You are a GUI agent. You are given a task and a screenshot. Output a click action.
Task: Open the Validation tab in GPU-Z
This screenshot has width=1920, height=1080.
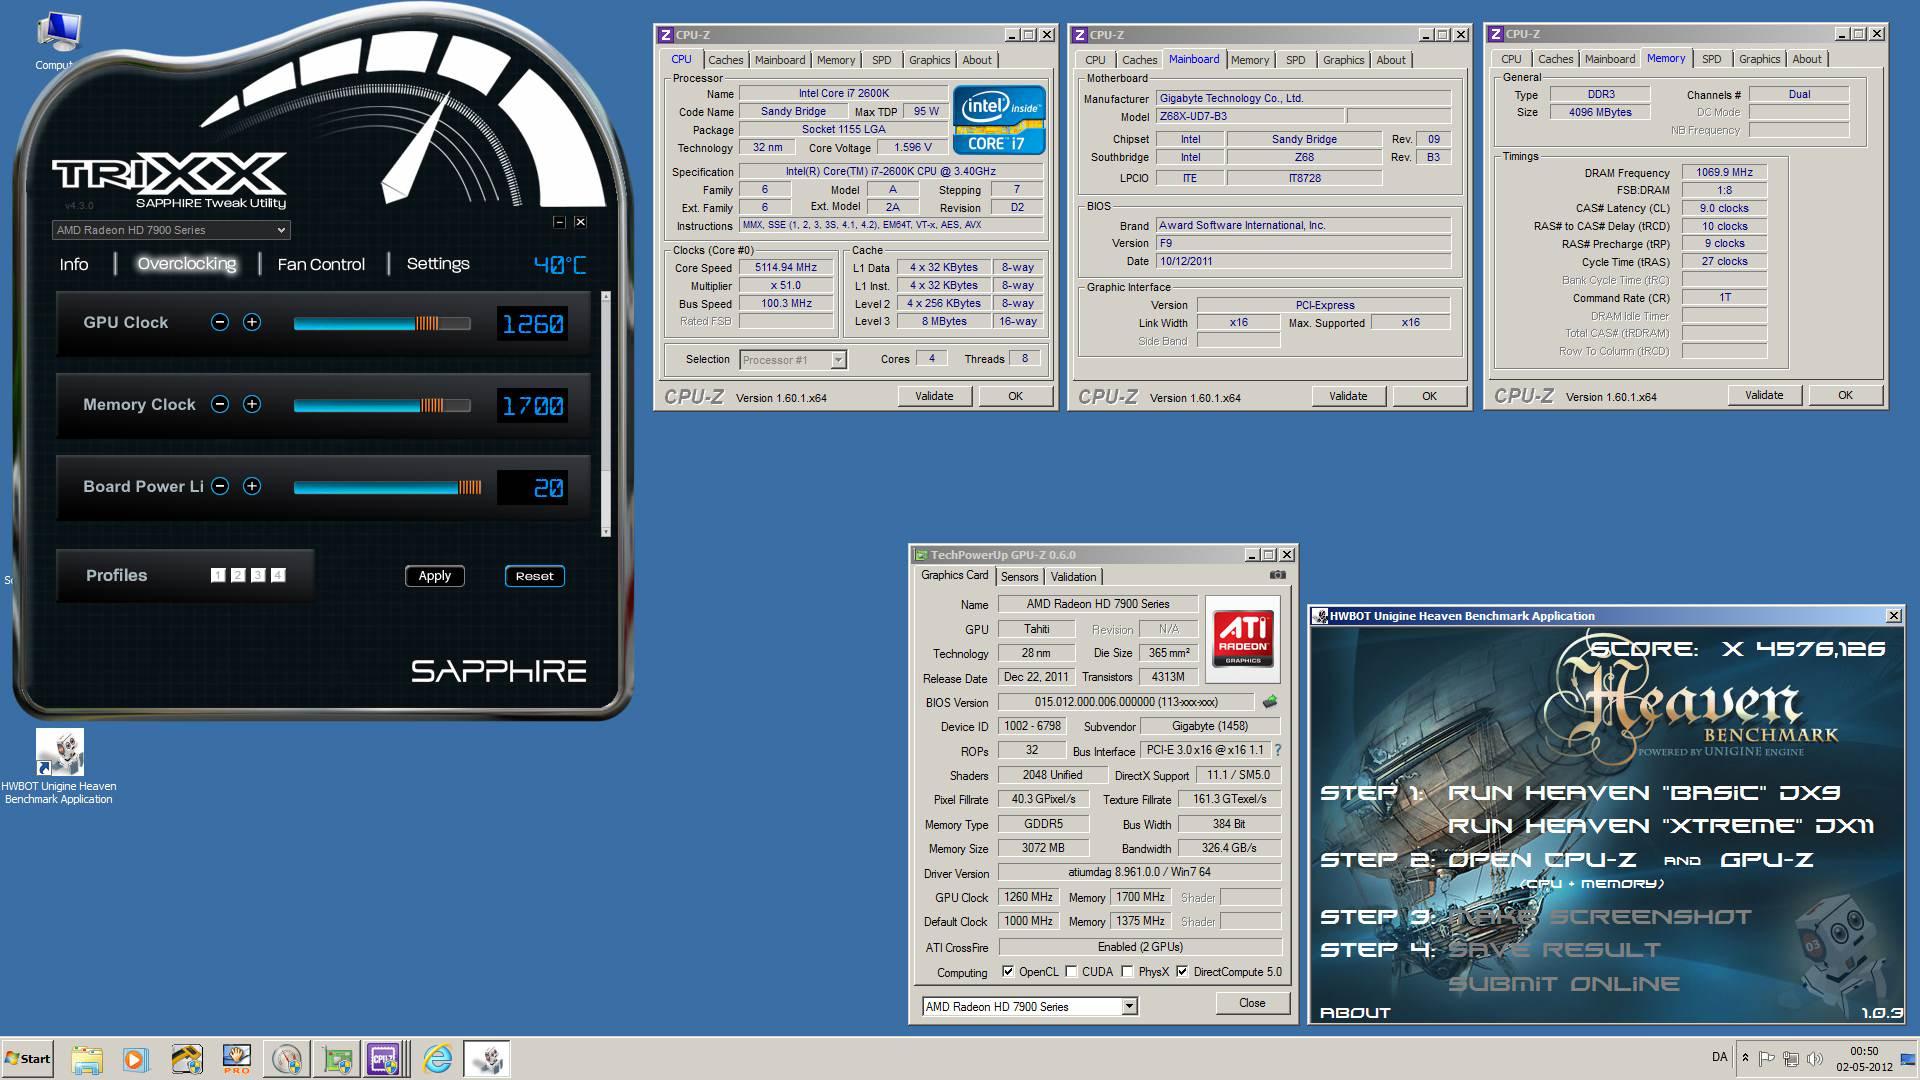[x=1073, y=577]
